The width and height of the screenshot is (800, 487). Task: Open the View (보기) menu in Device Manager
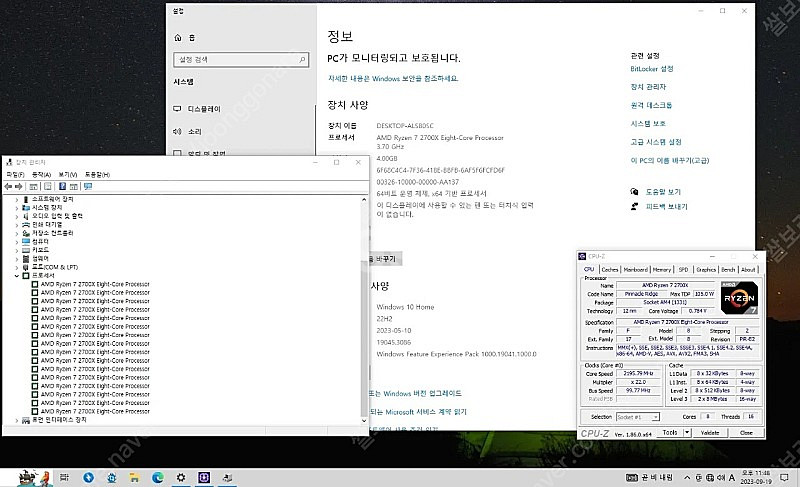[x=67, y=175]
